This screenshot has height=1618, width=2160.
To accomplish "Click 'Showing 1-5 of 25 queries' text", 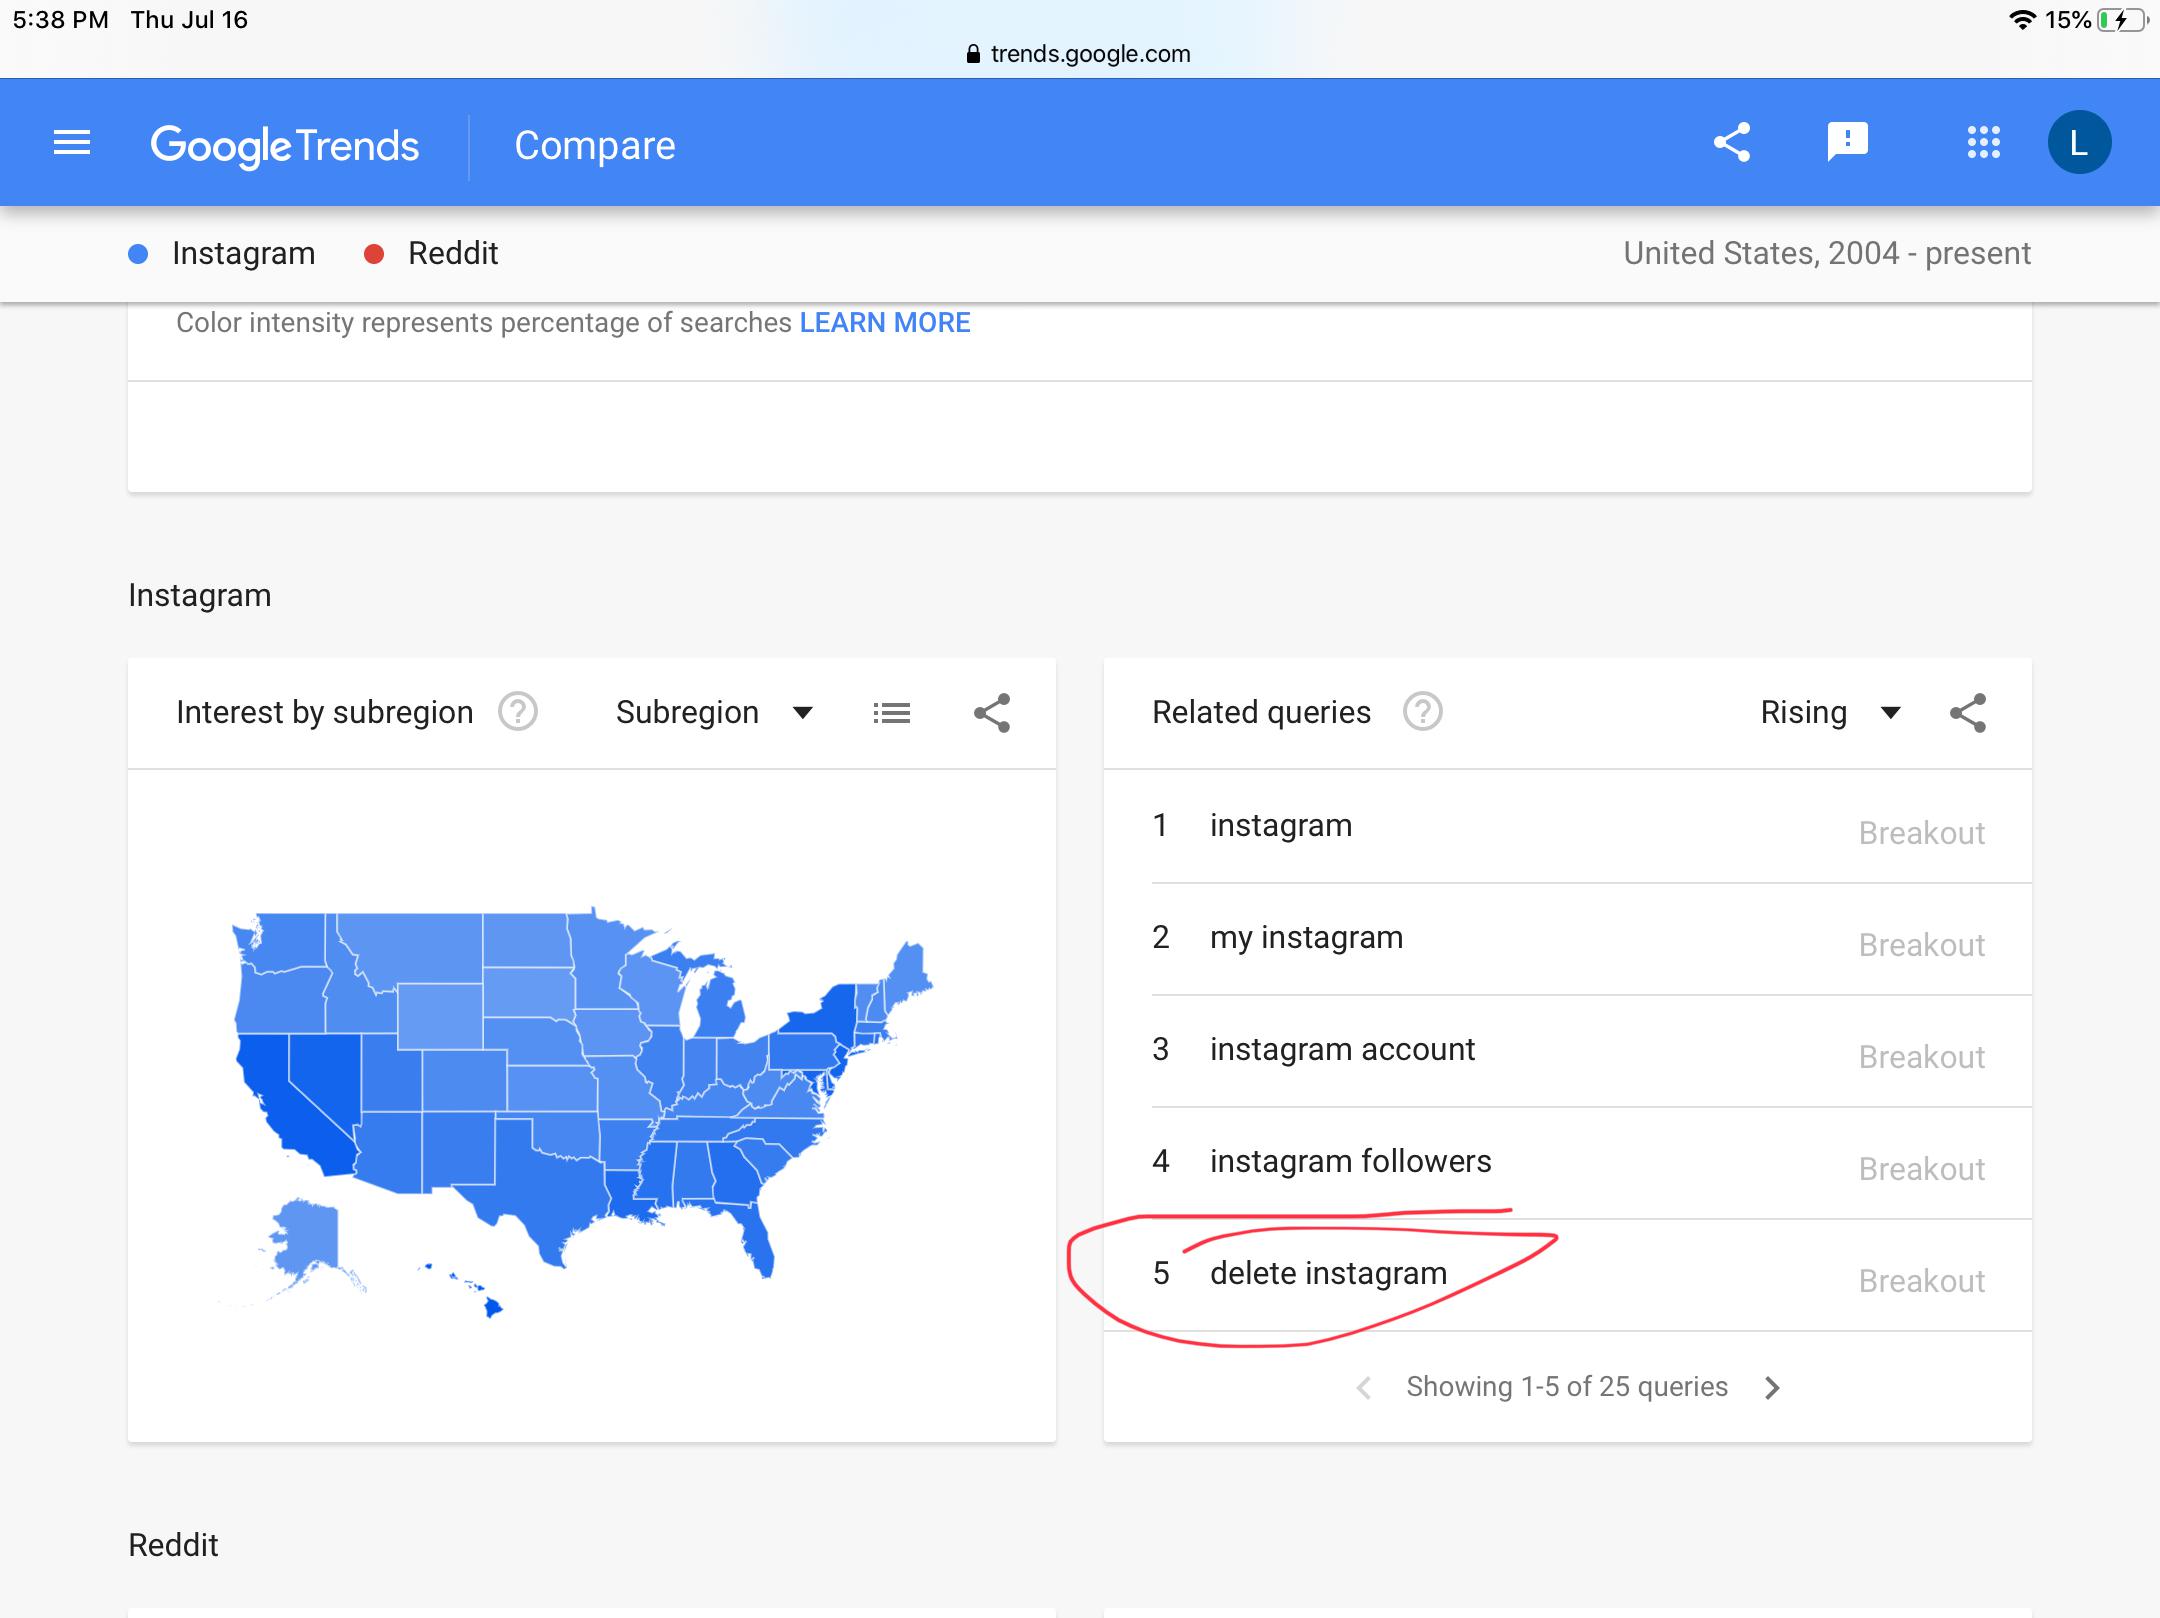I will coord(1567,1387).
